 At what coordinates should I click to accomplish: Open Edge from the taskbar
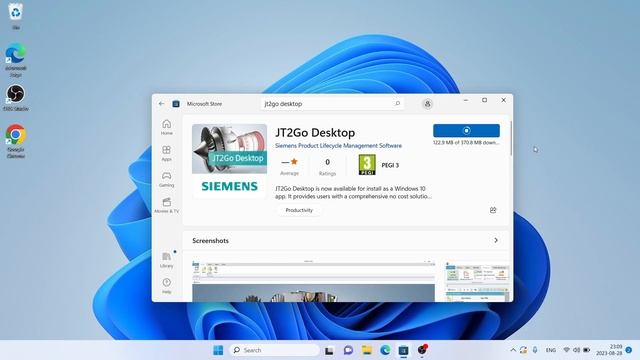[x=385, y=350]
